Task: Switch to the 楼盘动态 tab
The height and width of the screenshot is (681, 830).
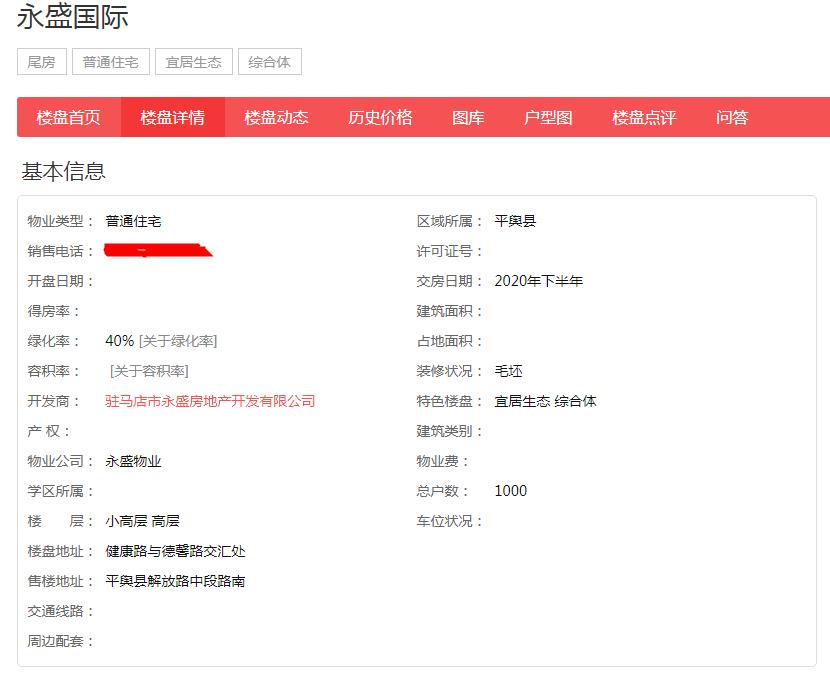Action: (x=276, y=117)
